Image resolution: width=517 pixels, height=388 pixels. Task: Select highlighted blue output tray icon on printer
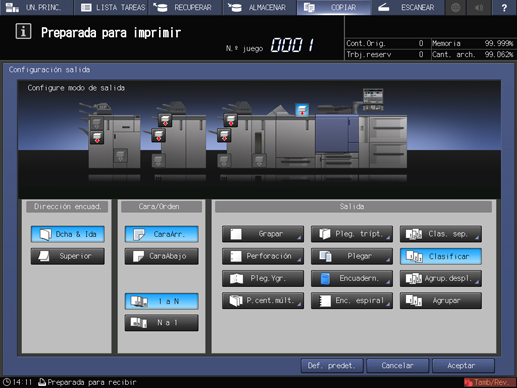tap(302, 110)
